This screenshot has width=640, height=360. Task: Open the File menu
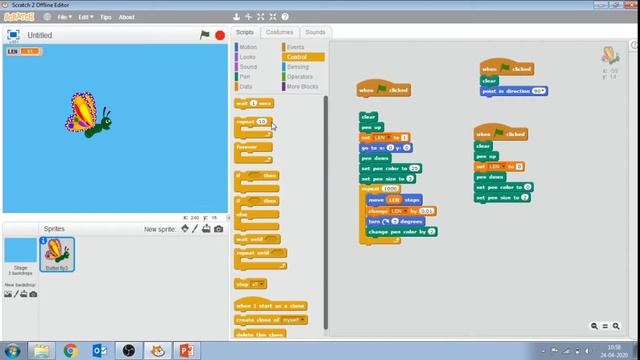[x=64, y=17]
